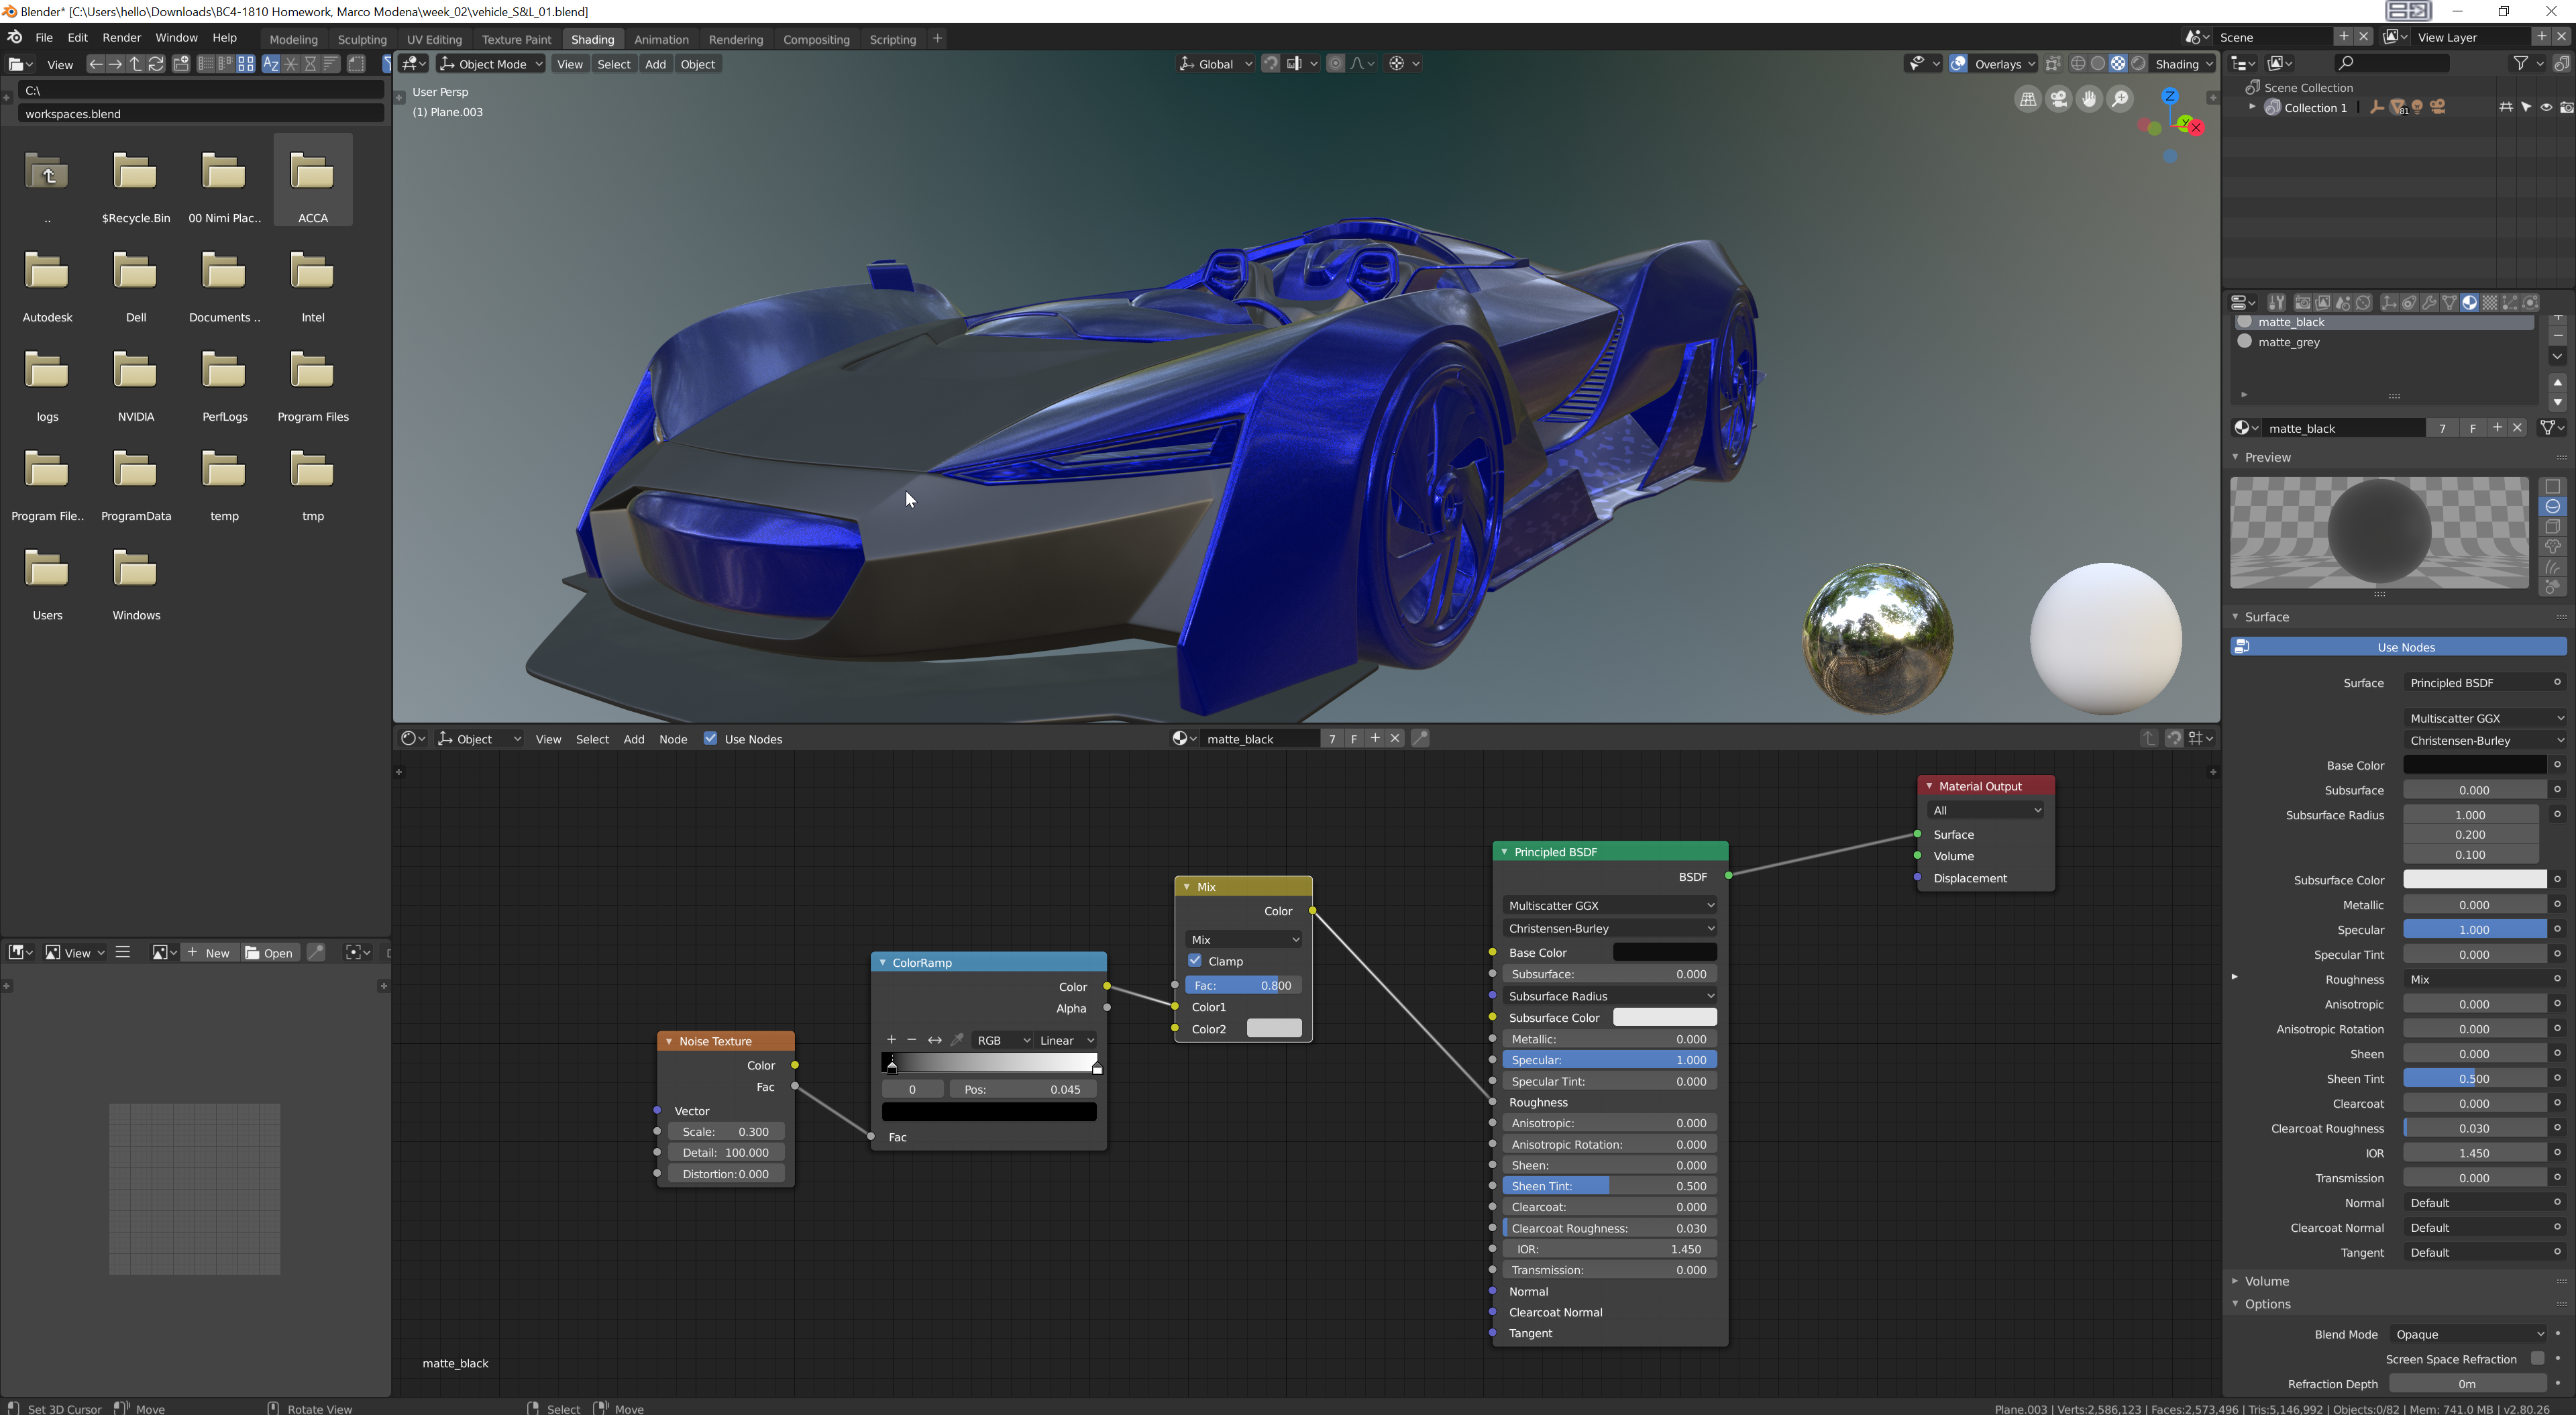Switch viewport to wireframe shading mode

(x=2078, y=64)
